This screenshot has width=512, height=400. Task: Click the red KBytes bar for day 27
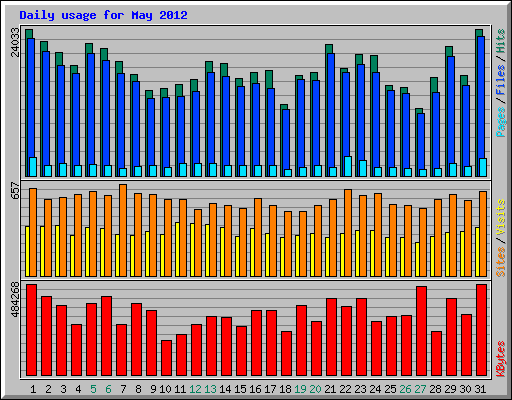(x=421, y=331)
